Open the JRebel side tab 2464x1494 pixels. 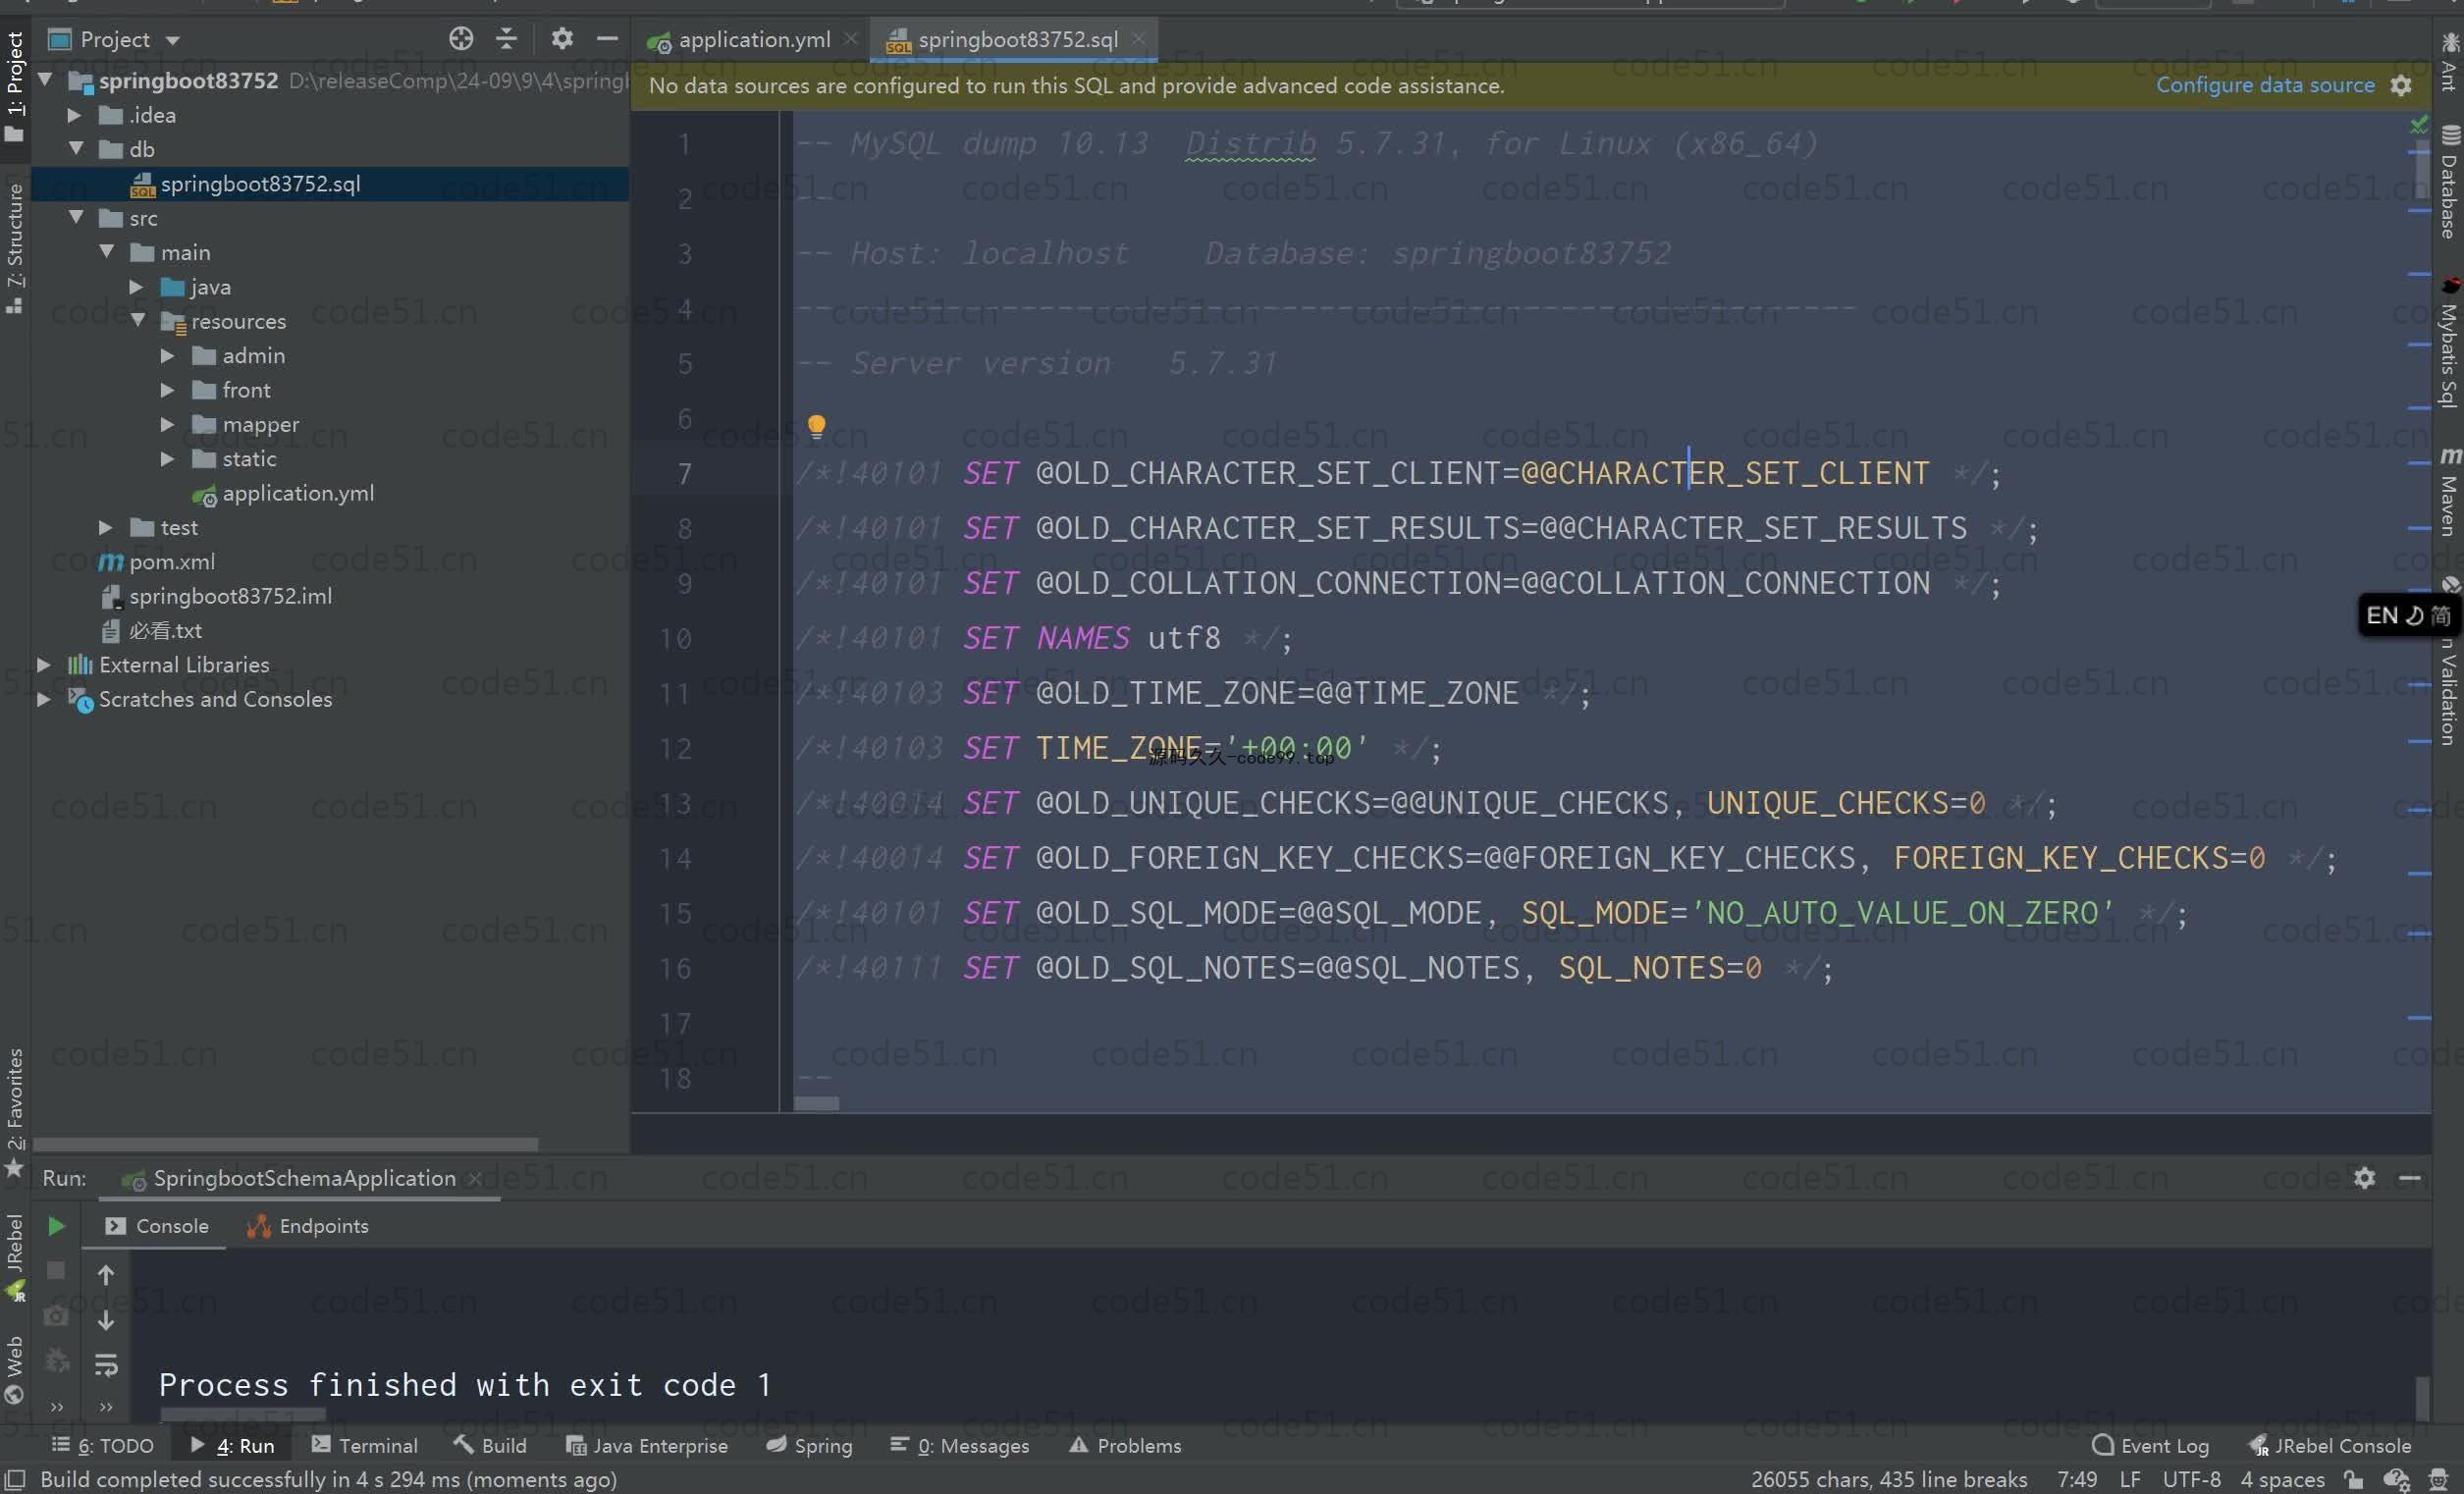click(14, 1257)
